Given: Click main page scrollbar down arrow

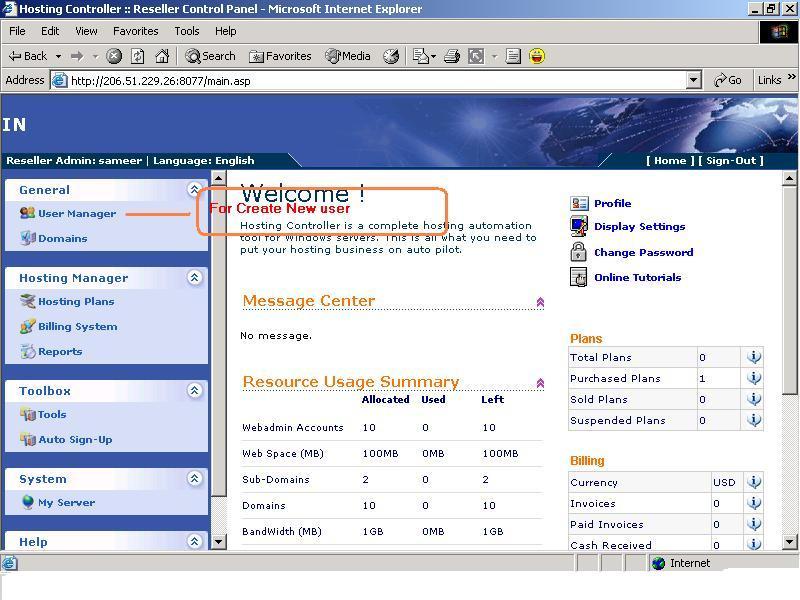Looking at the screenshot, I should 789,541.
